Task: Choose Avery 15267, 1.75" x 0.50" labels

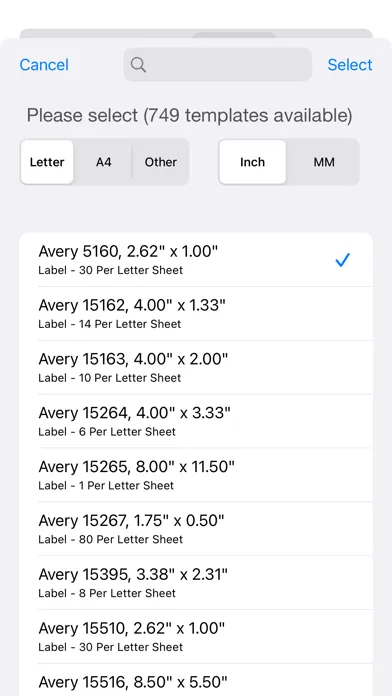Action: click(x=196, y=529)
